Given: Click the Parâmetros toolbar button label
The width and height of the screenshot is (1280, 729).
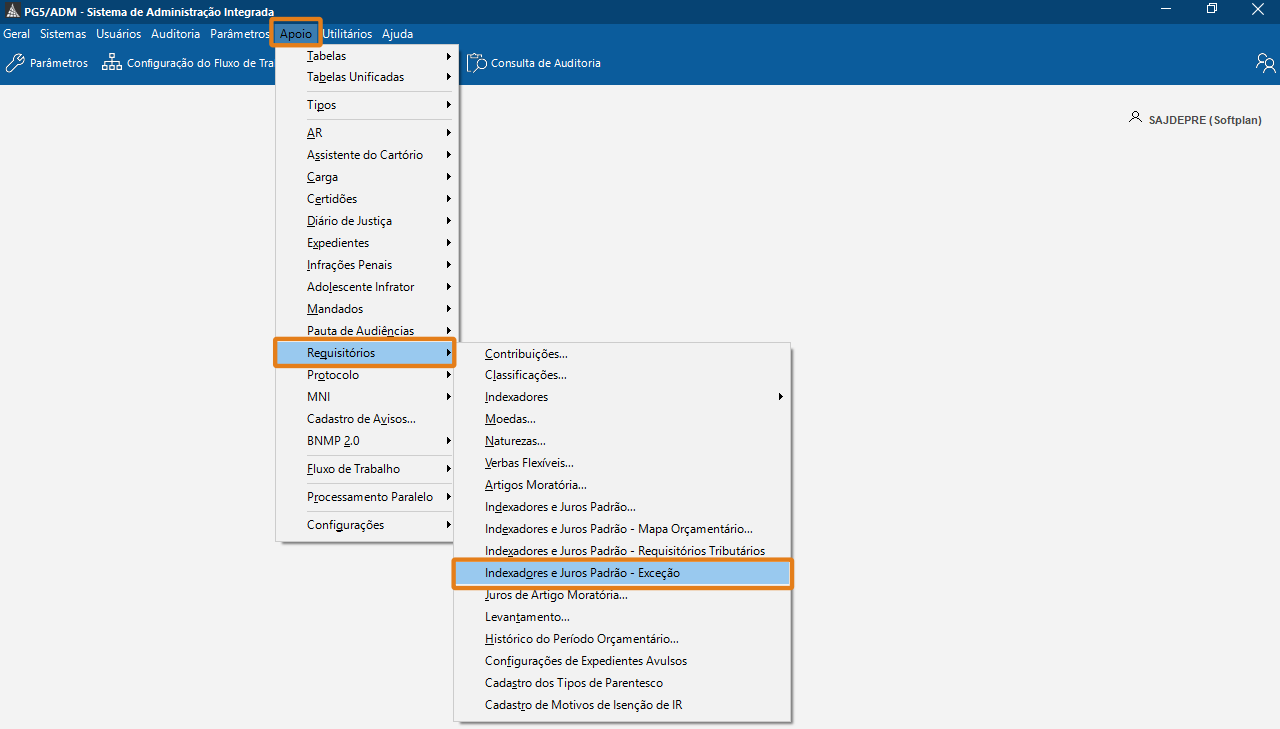Looking at the screenshot, I should [59, 63].
